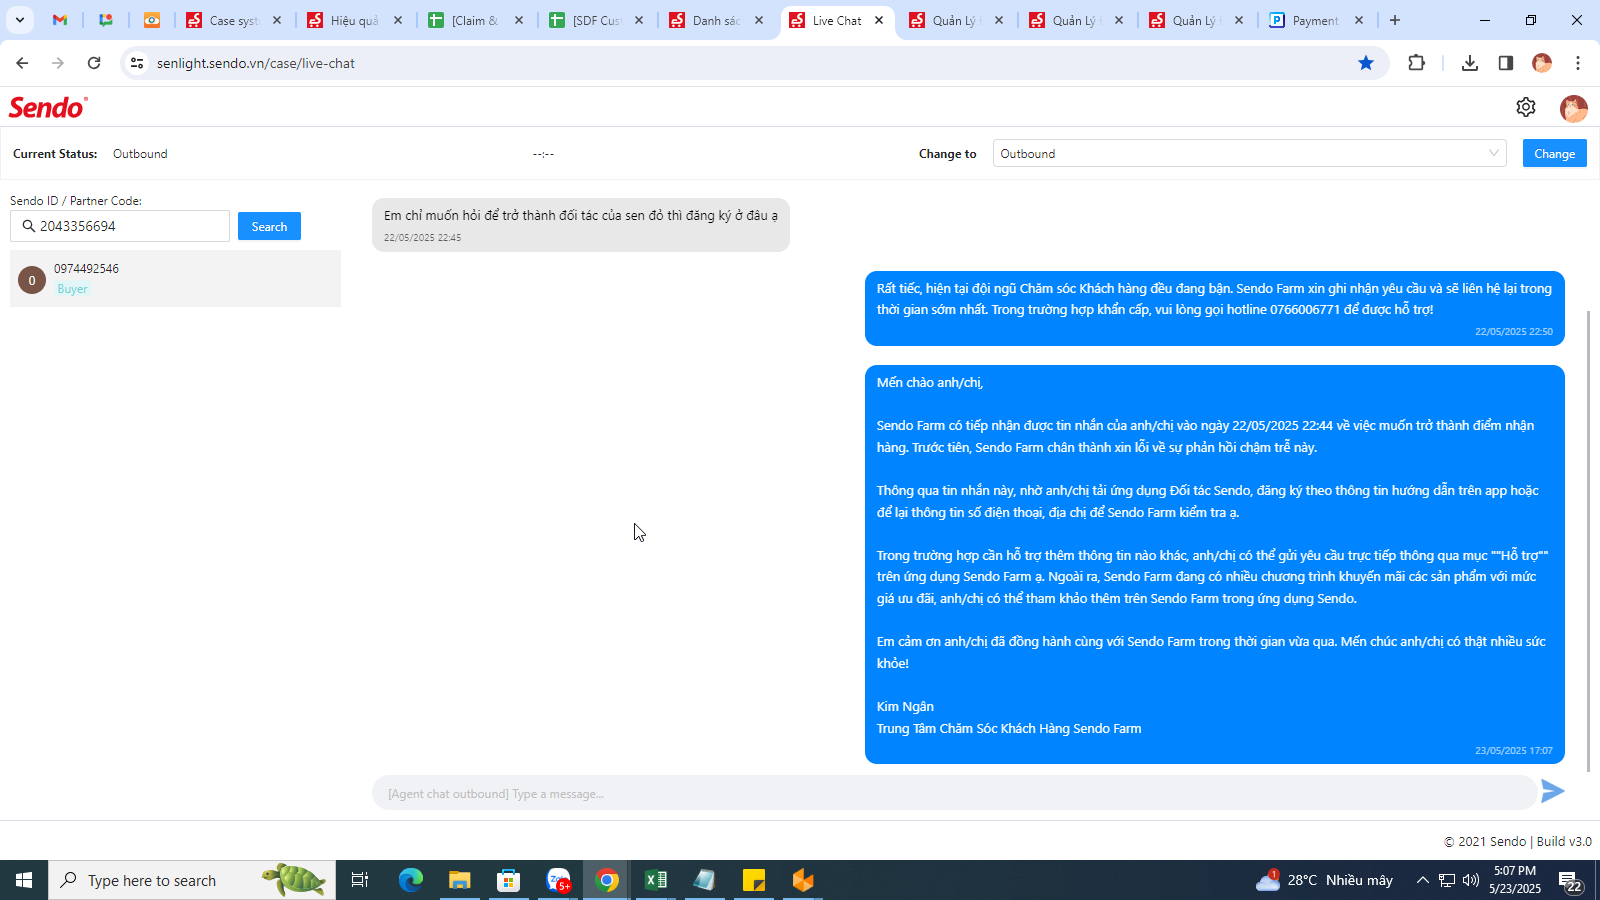Open File Explorer from taskbar
Viewport: 1600px width, 900px height.
coord(459,880)
